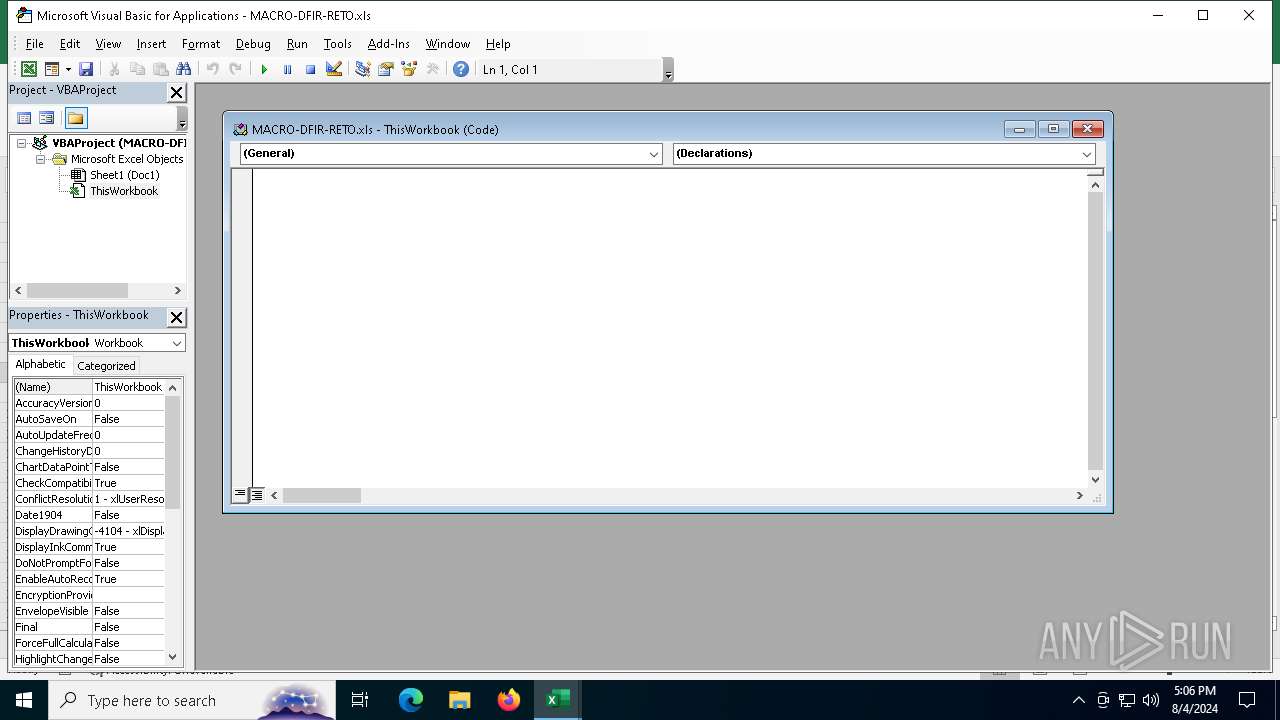Close the Project - VBAProject panel
Screen dimensions: 1280x720
(176, 92)
